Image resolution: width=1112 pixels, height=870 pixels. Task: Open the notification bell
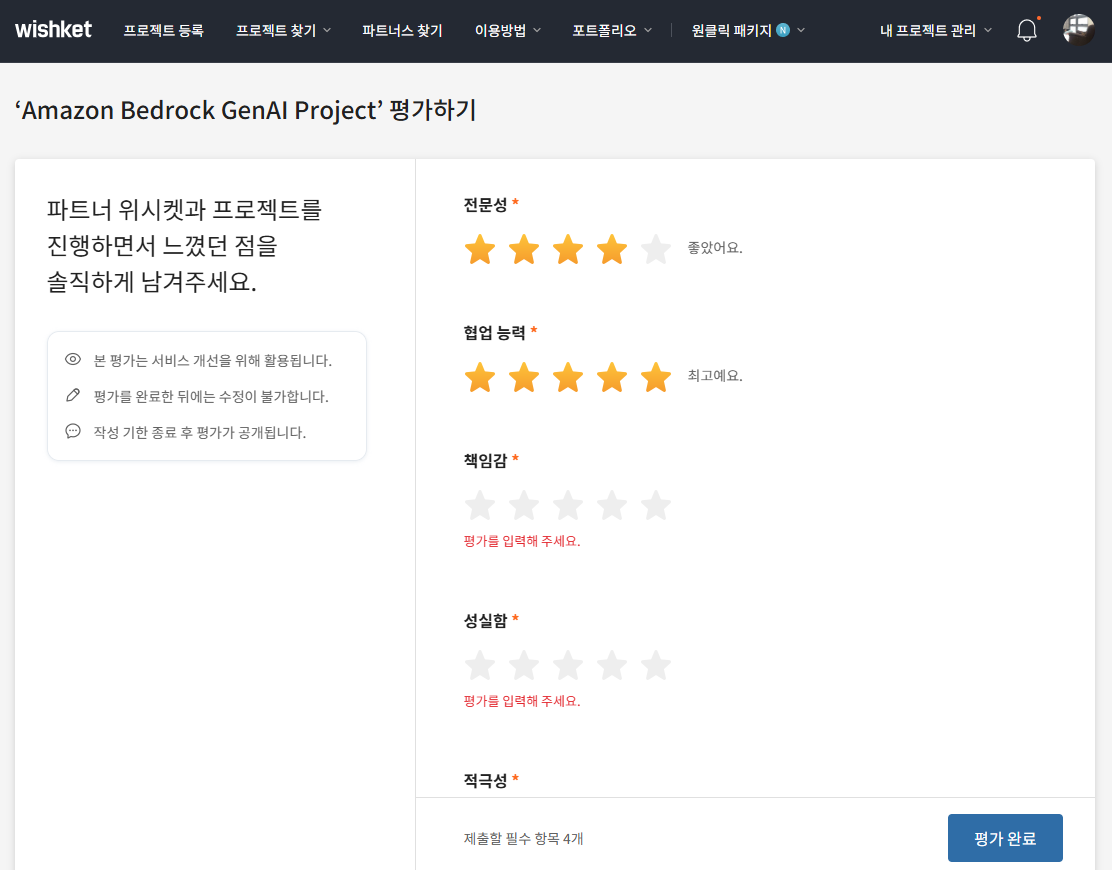[x=1027, y=31]
